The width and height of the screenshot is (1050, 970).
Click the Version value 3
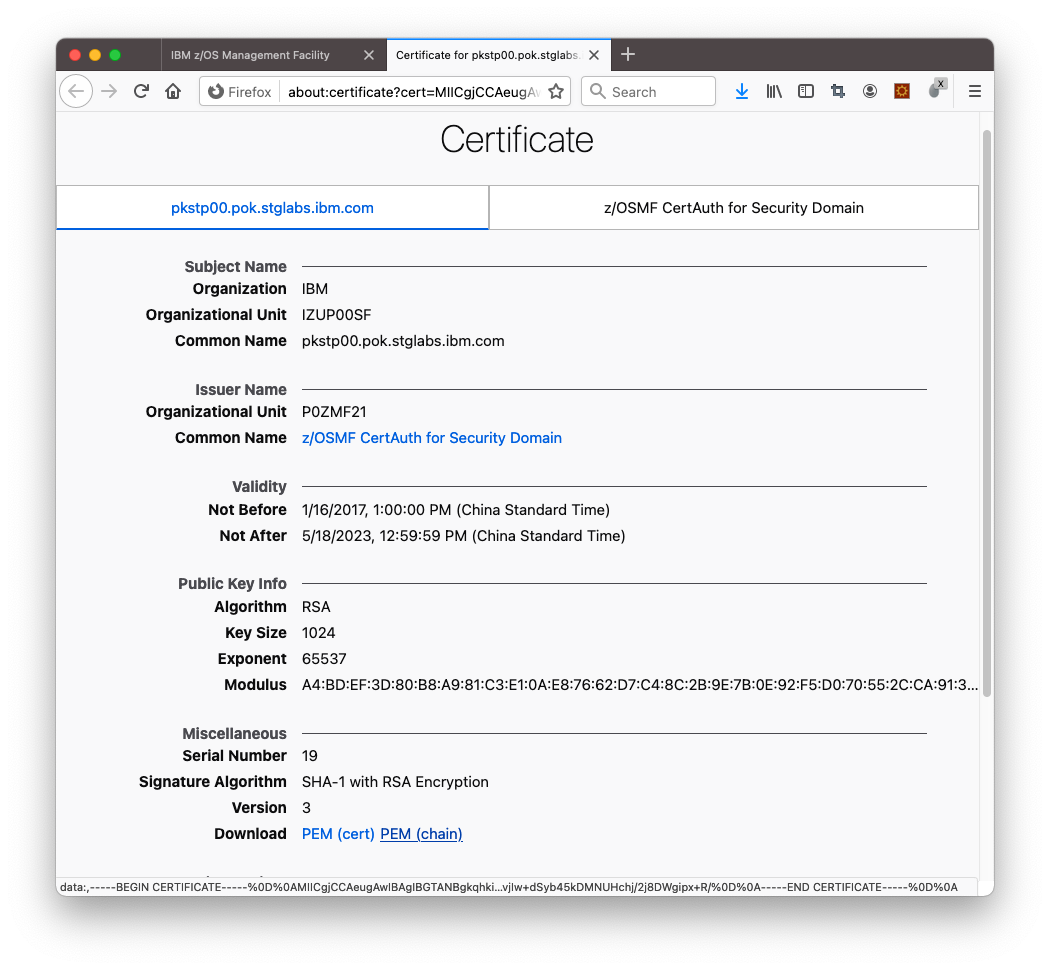click(306, 808)
